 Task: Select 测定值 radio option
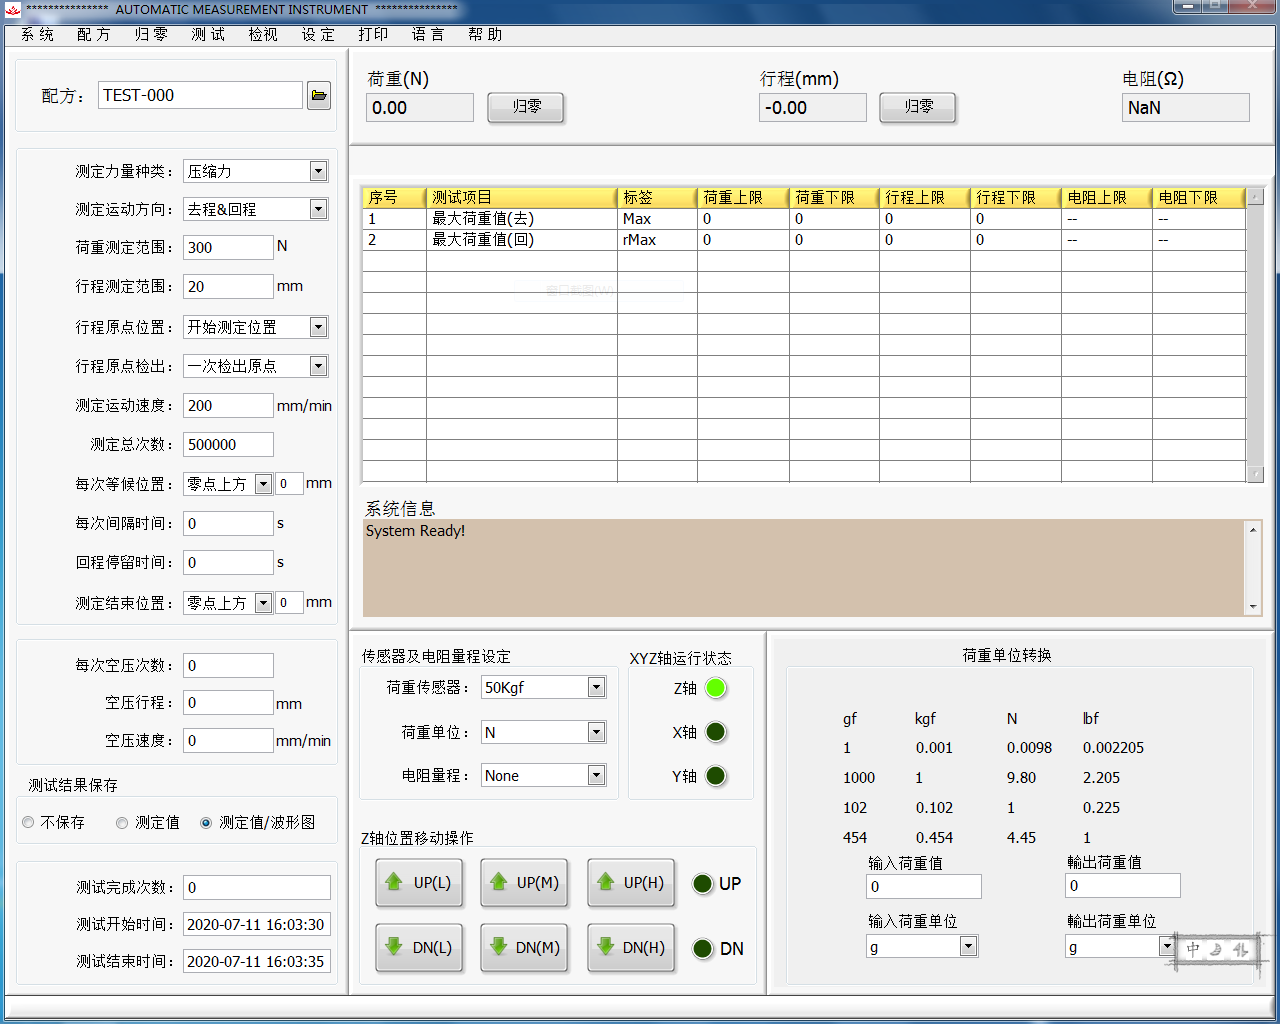122,822
